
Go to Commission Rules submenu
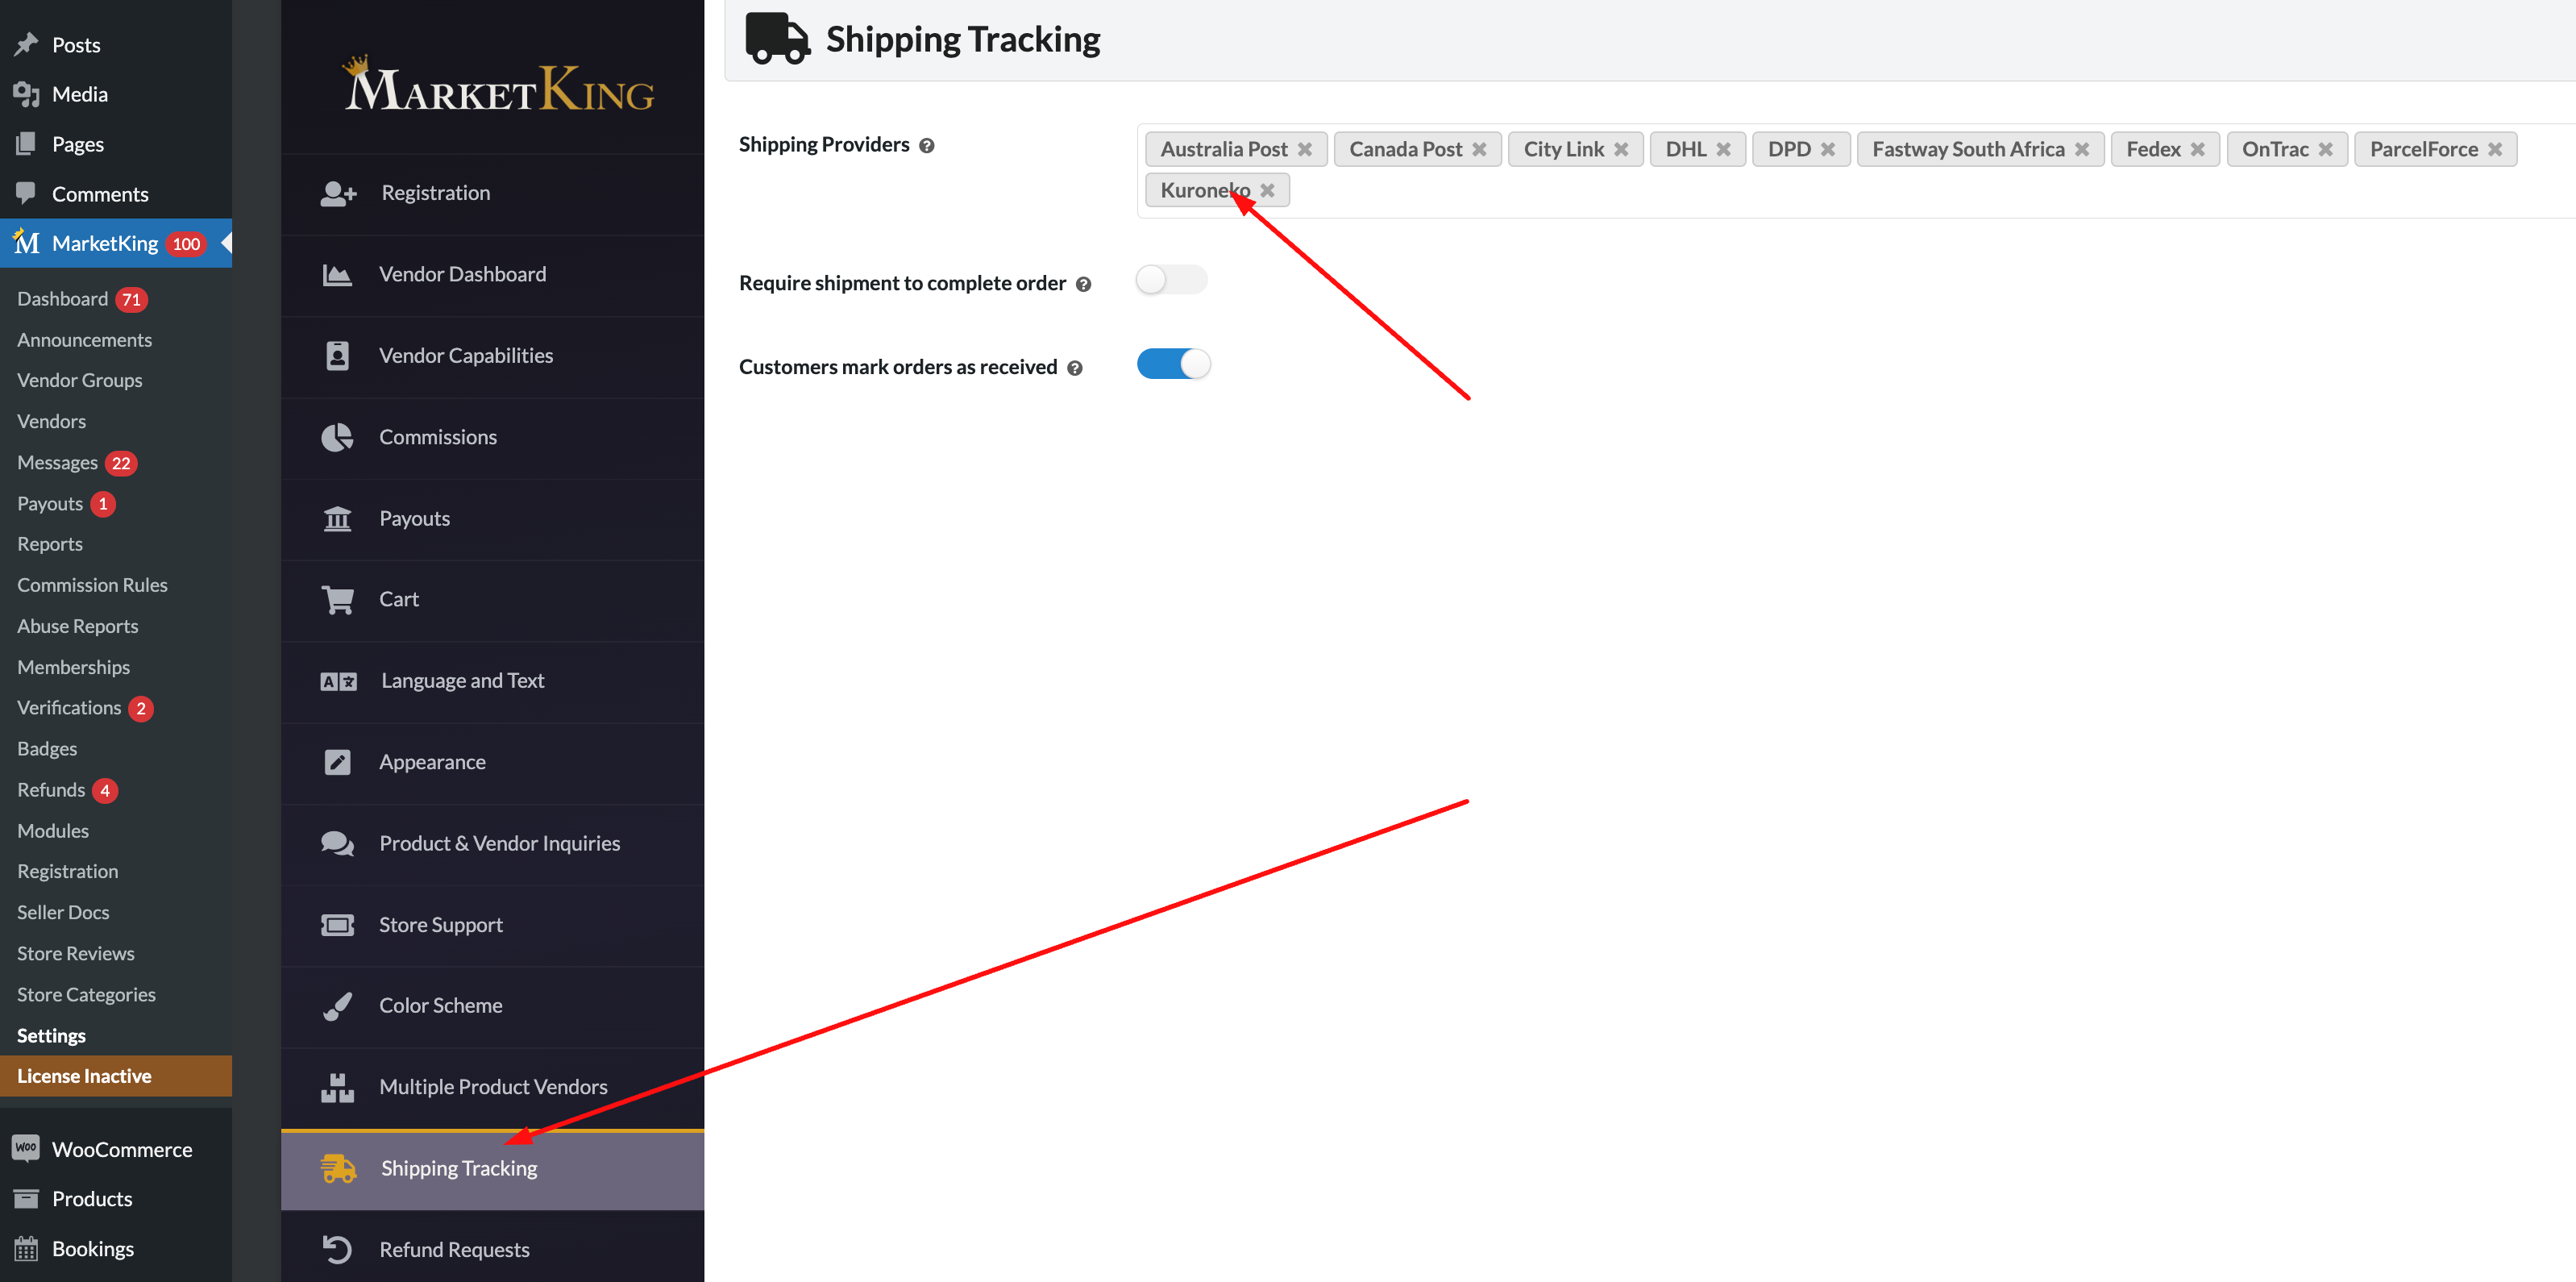coord(92,585)
